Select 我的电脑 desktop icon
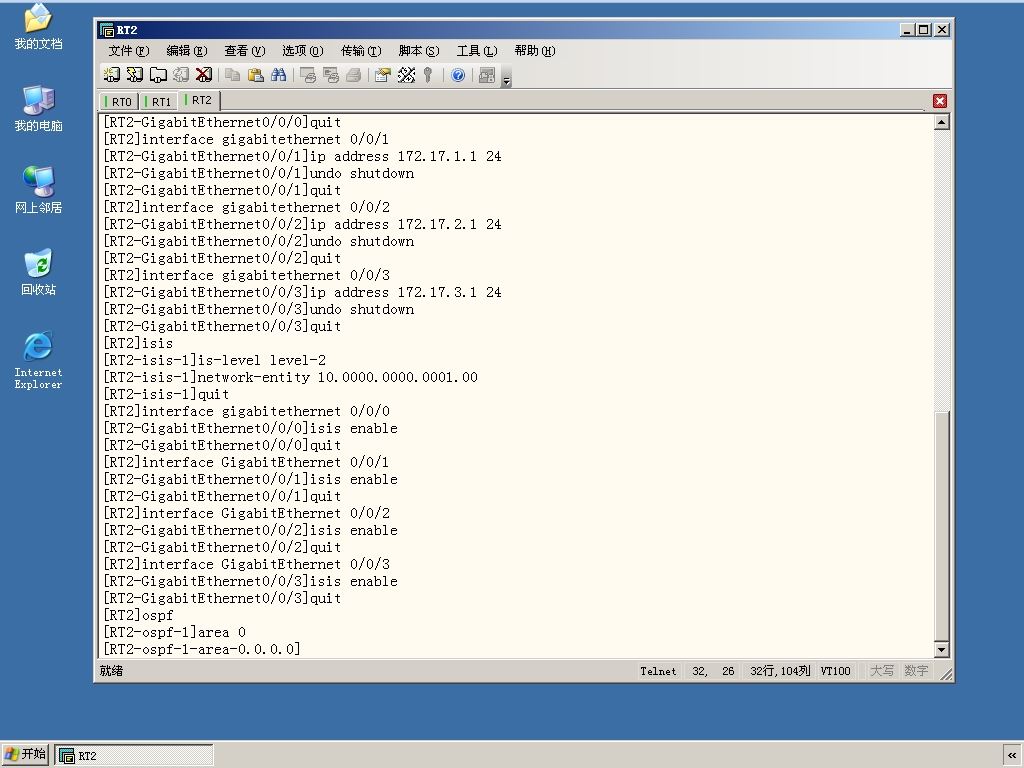This screenshot has width=1024, height=768. pos(38,108)
